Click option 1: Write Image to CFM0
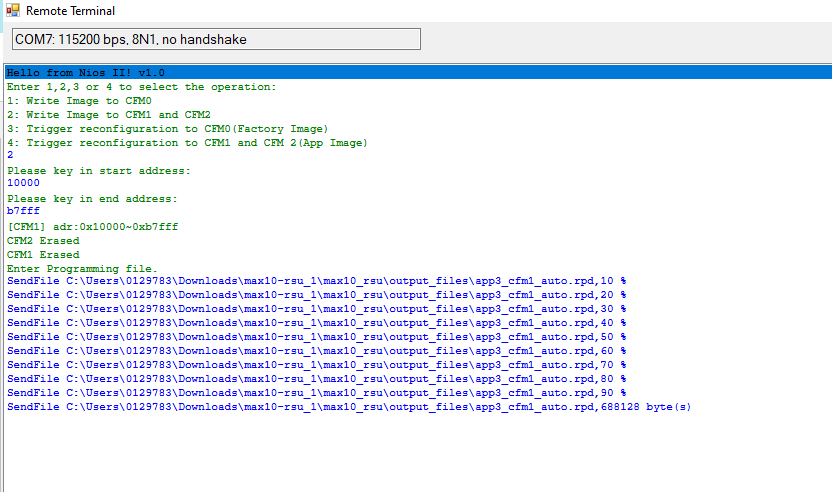The height and width of the screenshot is (492, 832). point(79,101)
